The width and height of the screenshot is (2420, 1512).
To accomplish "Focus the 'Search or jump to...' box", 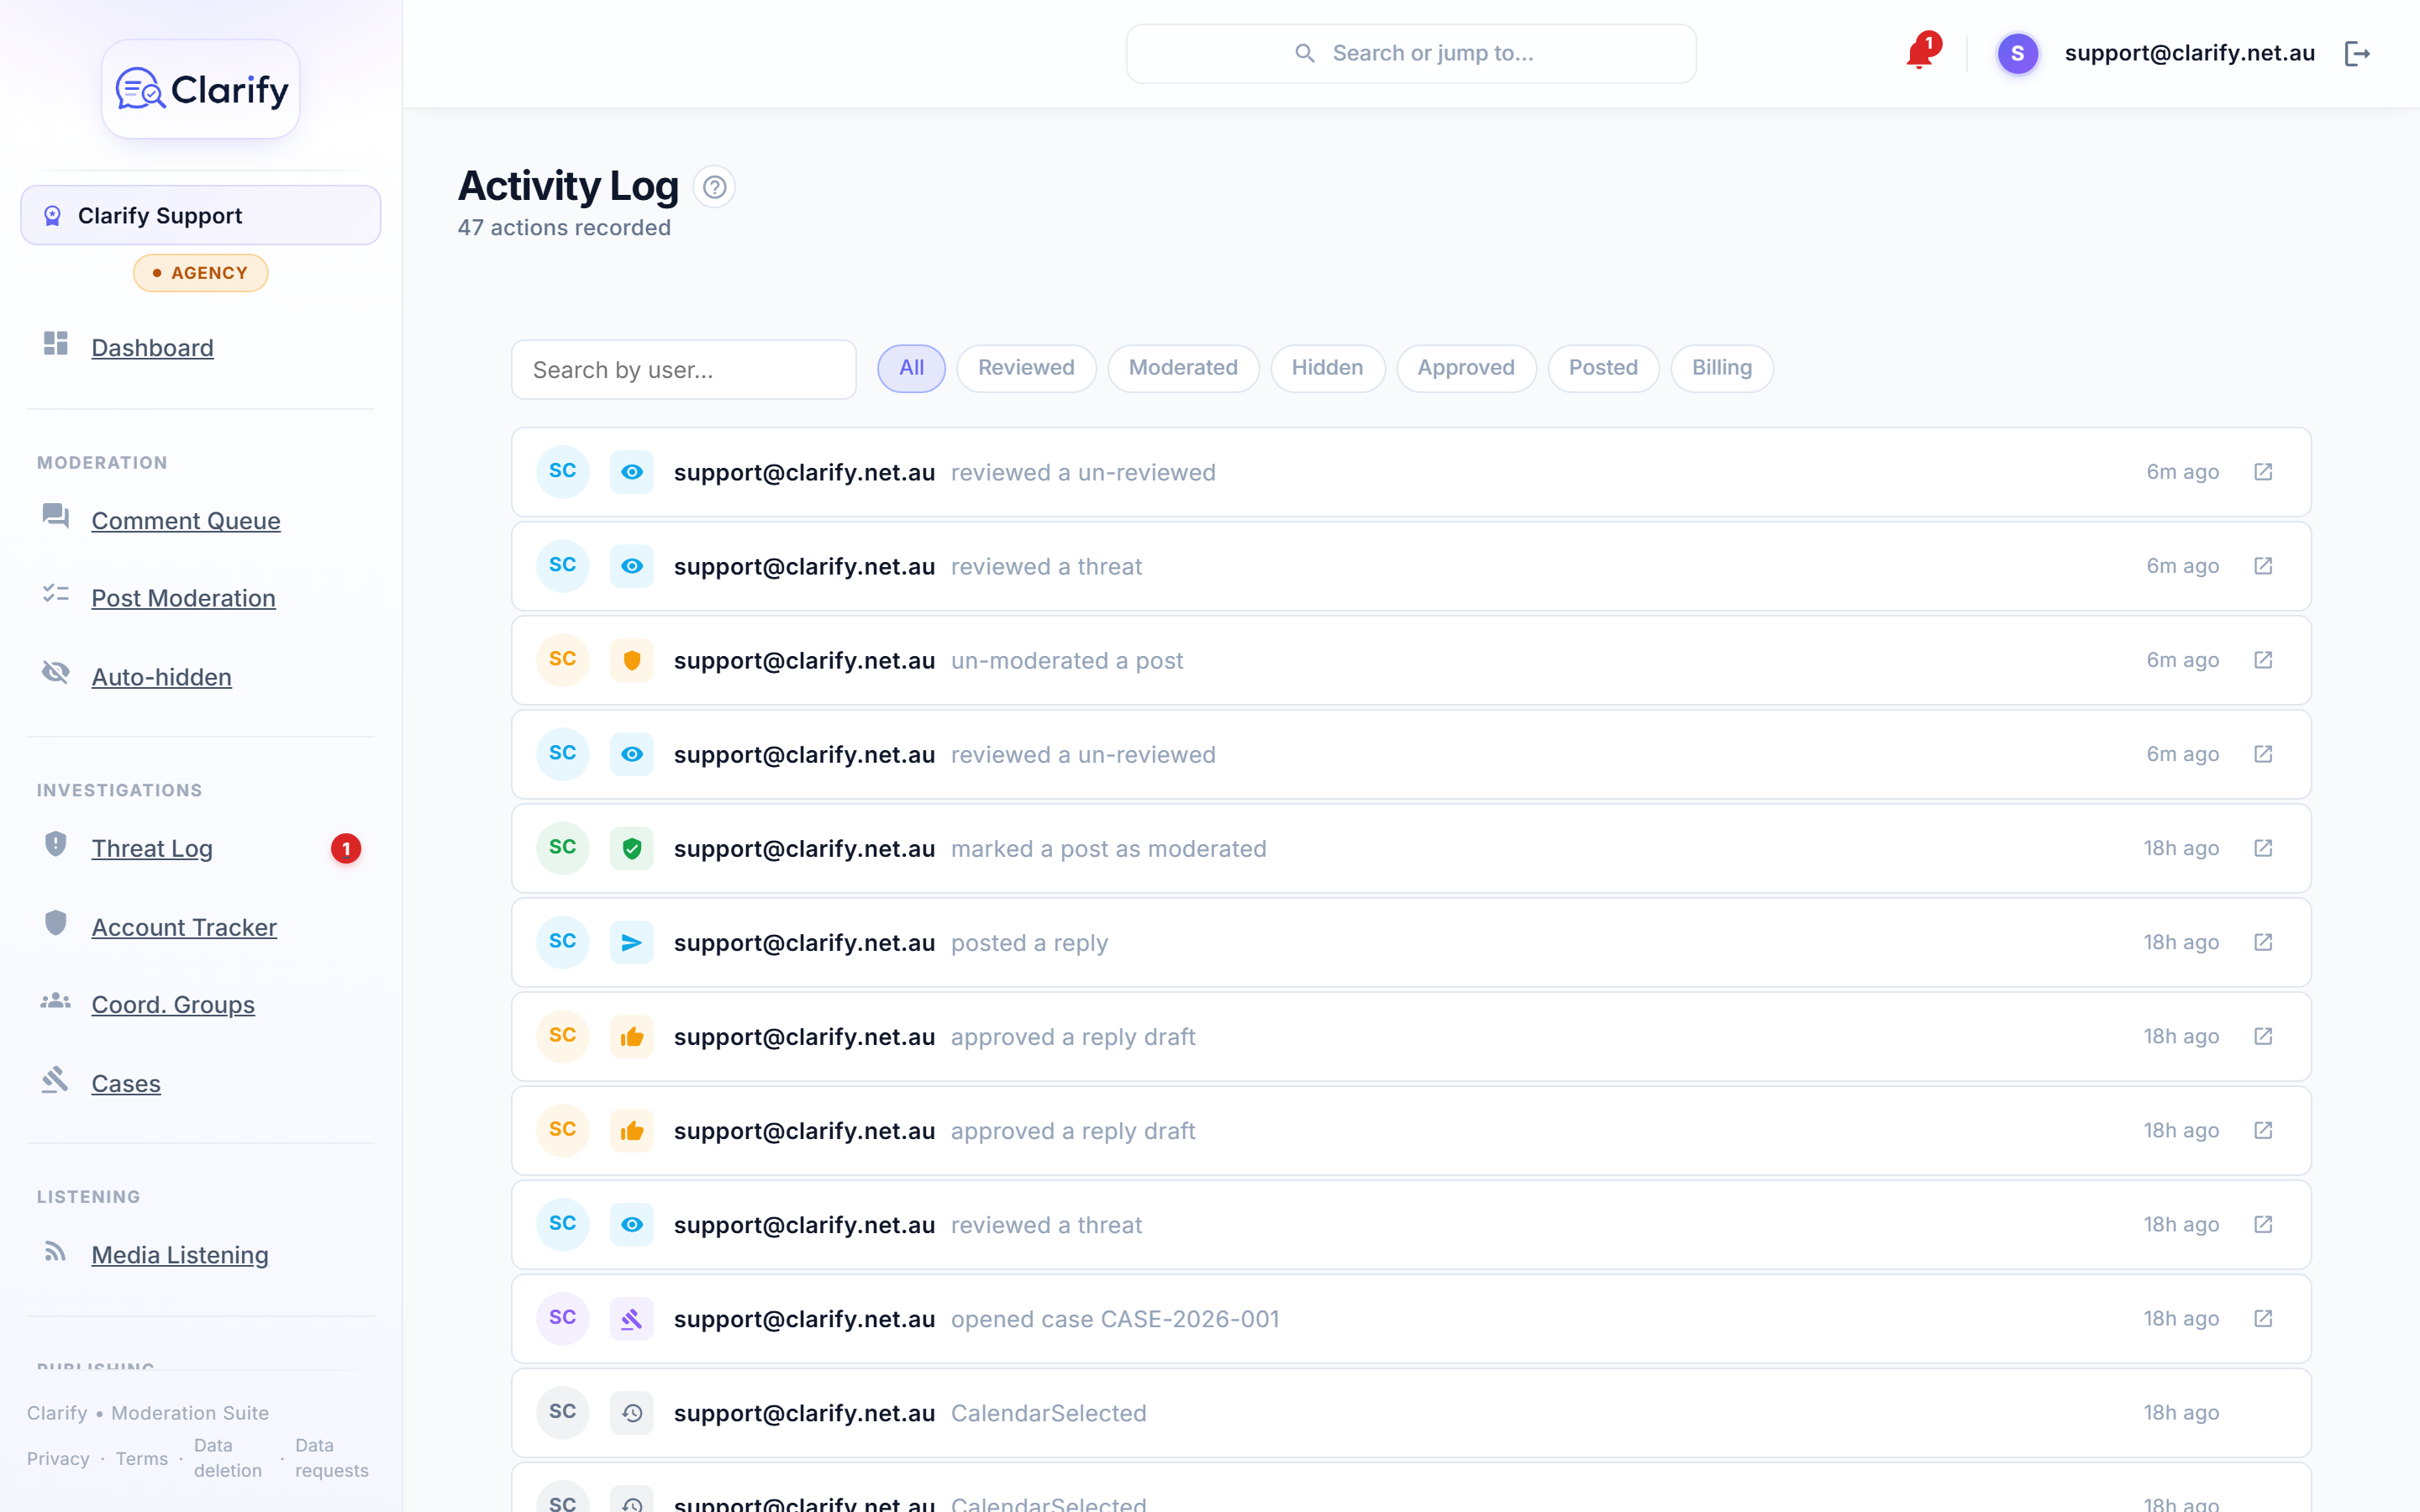I will click(1411, 54).
